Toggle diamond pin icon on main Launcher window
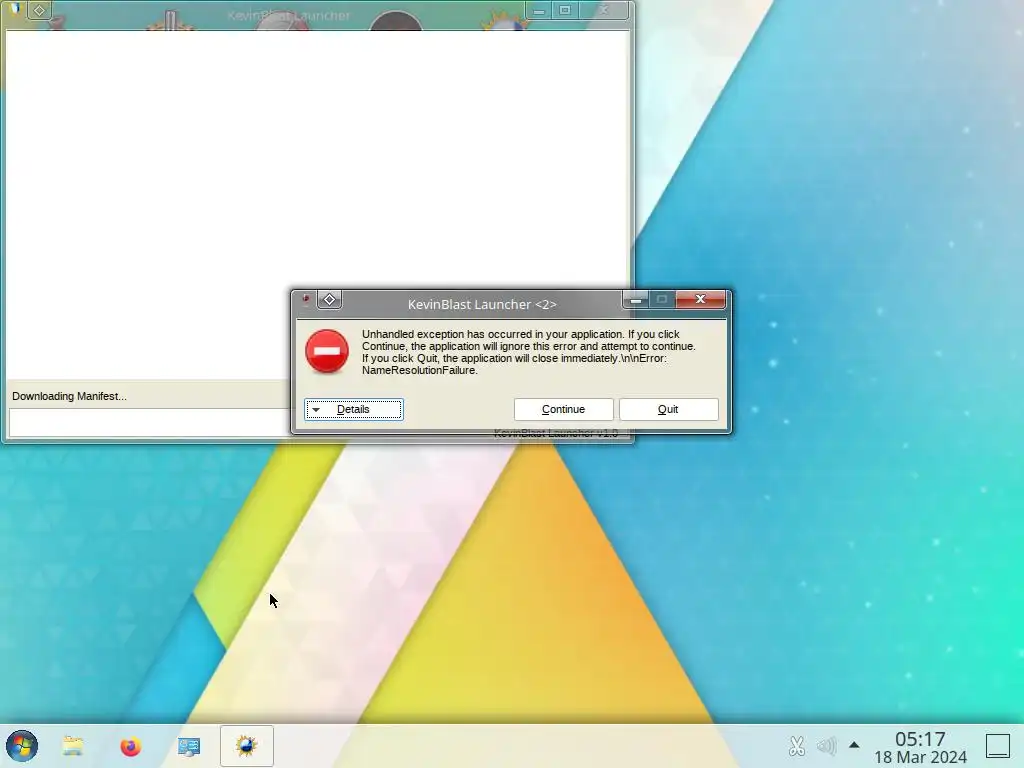Image resolution: width=1024 pixels, height=768 pixels. coord(39,10)
